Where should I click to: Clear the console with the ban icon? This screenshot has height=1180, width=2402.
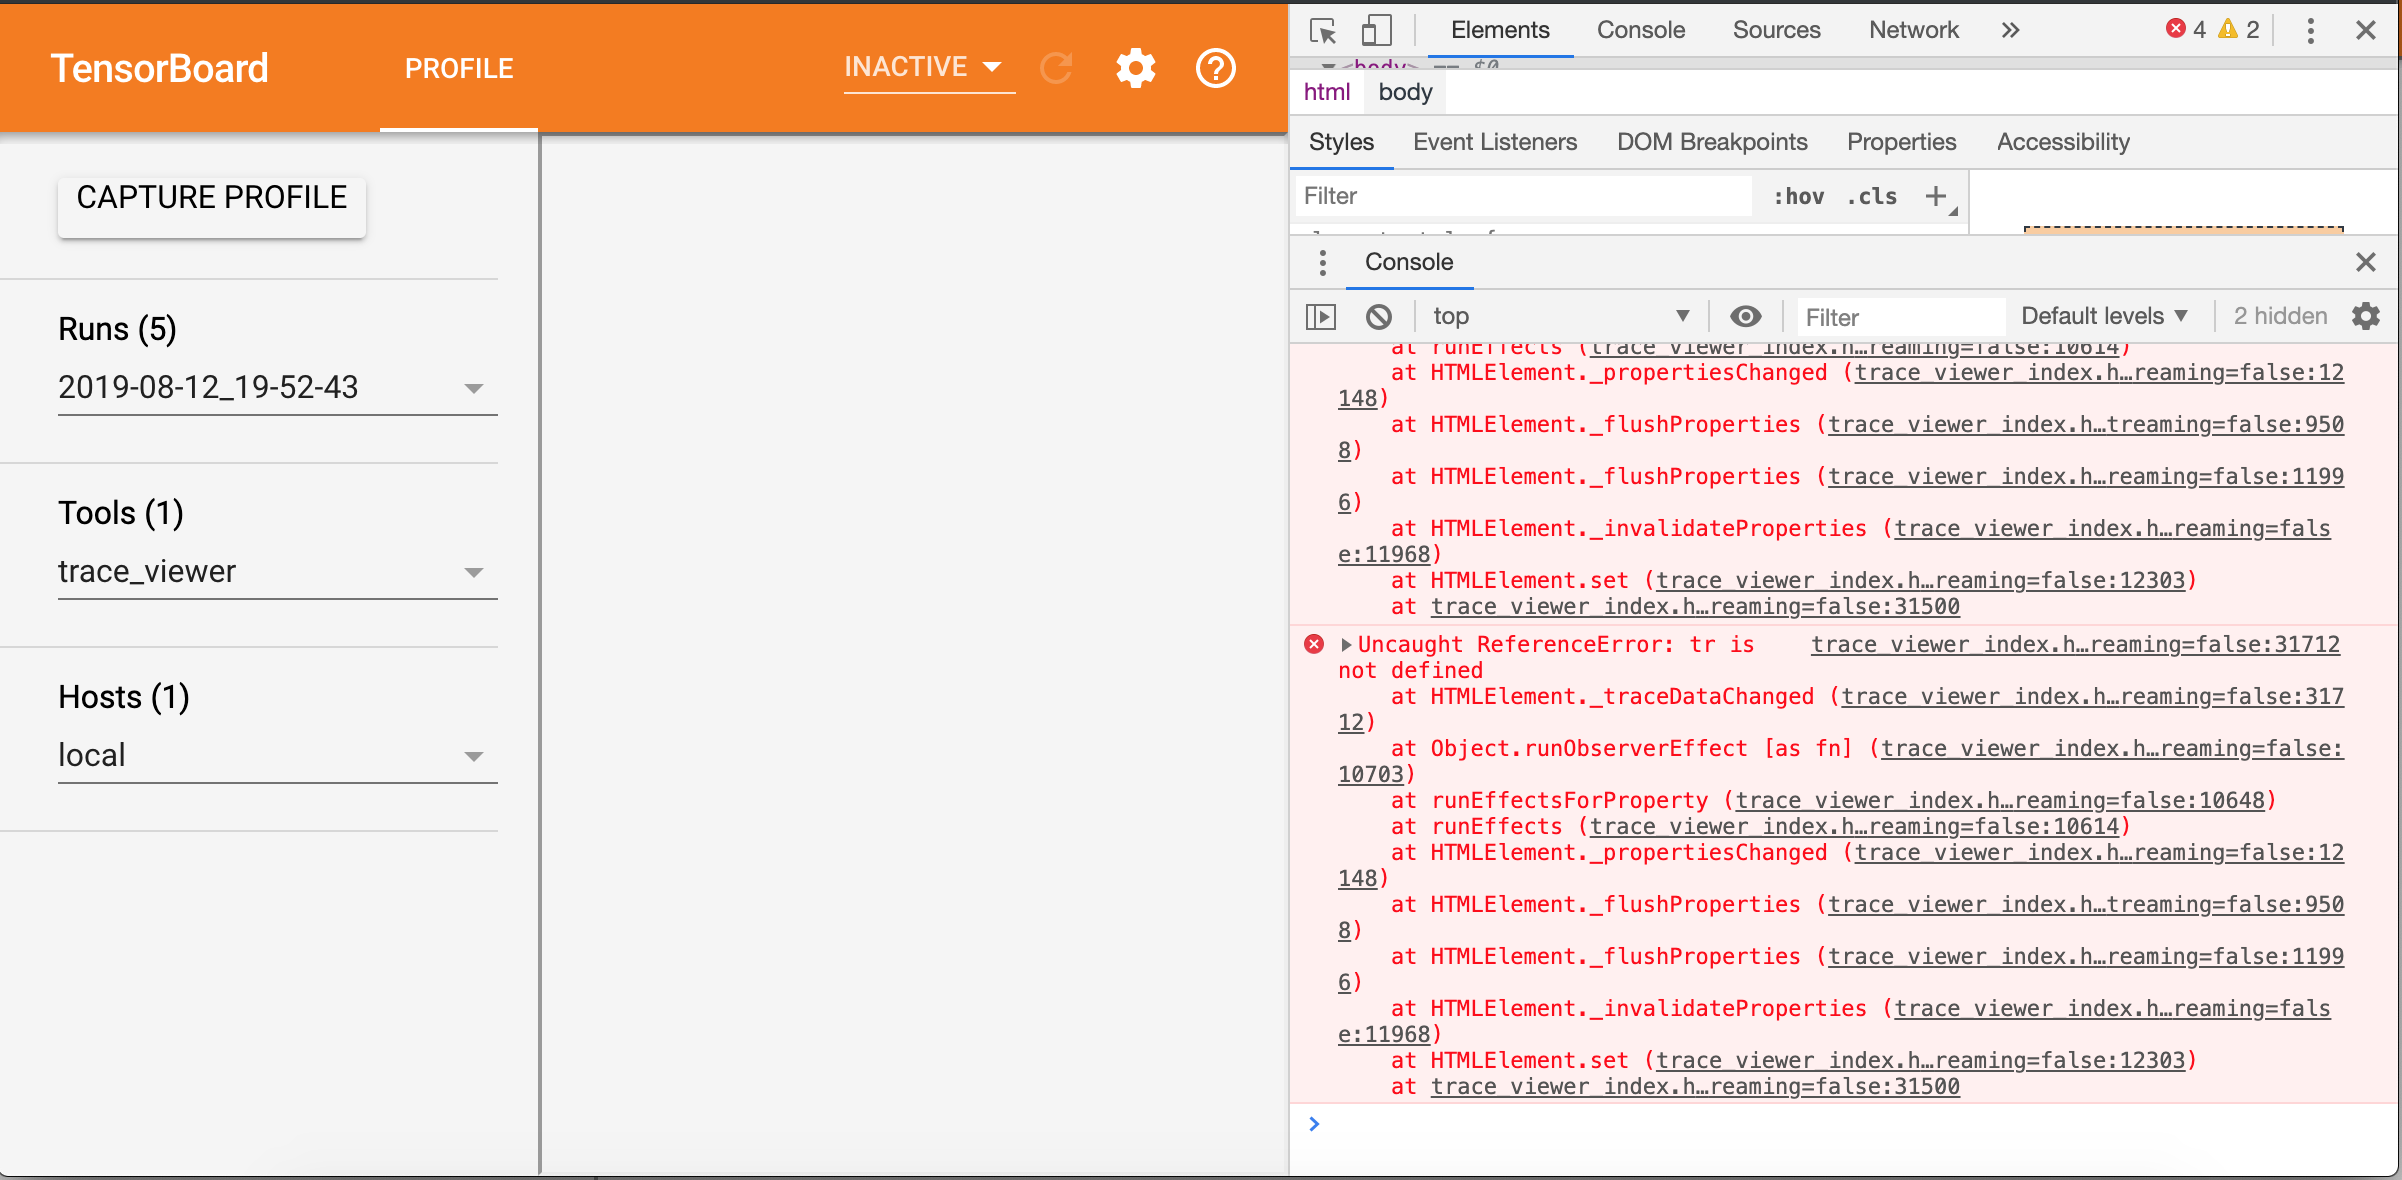(x=1380, y=316)
